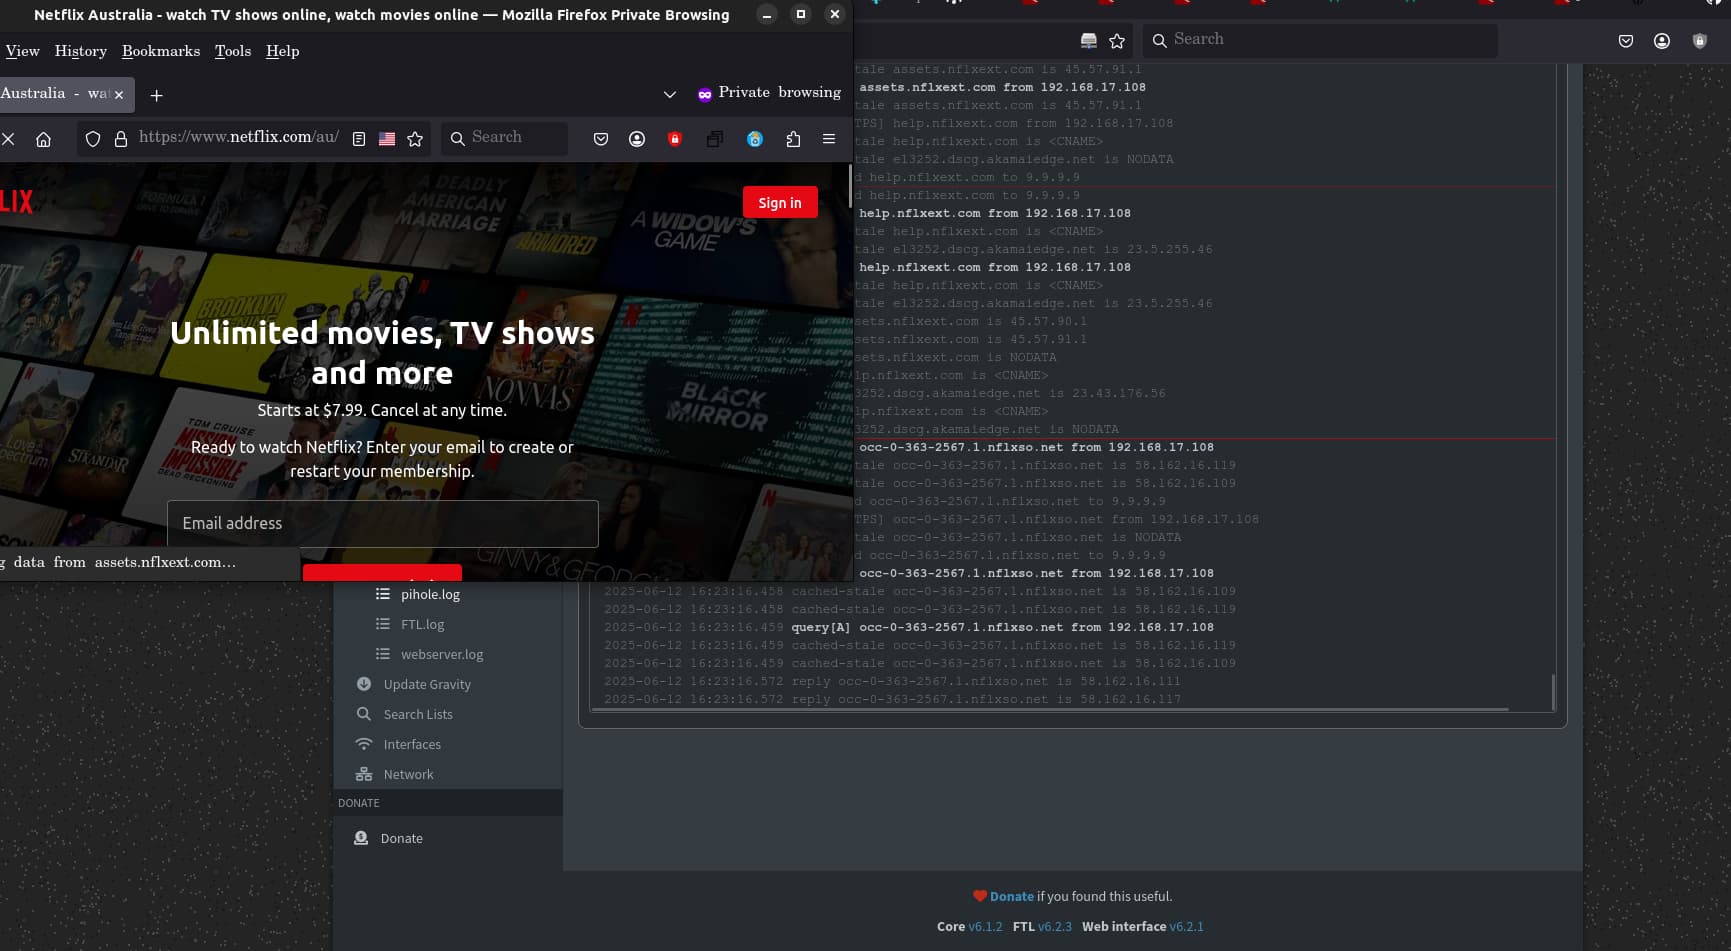Click the tracking protection shield icon

pos(93,139)
